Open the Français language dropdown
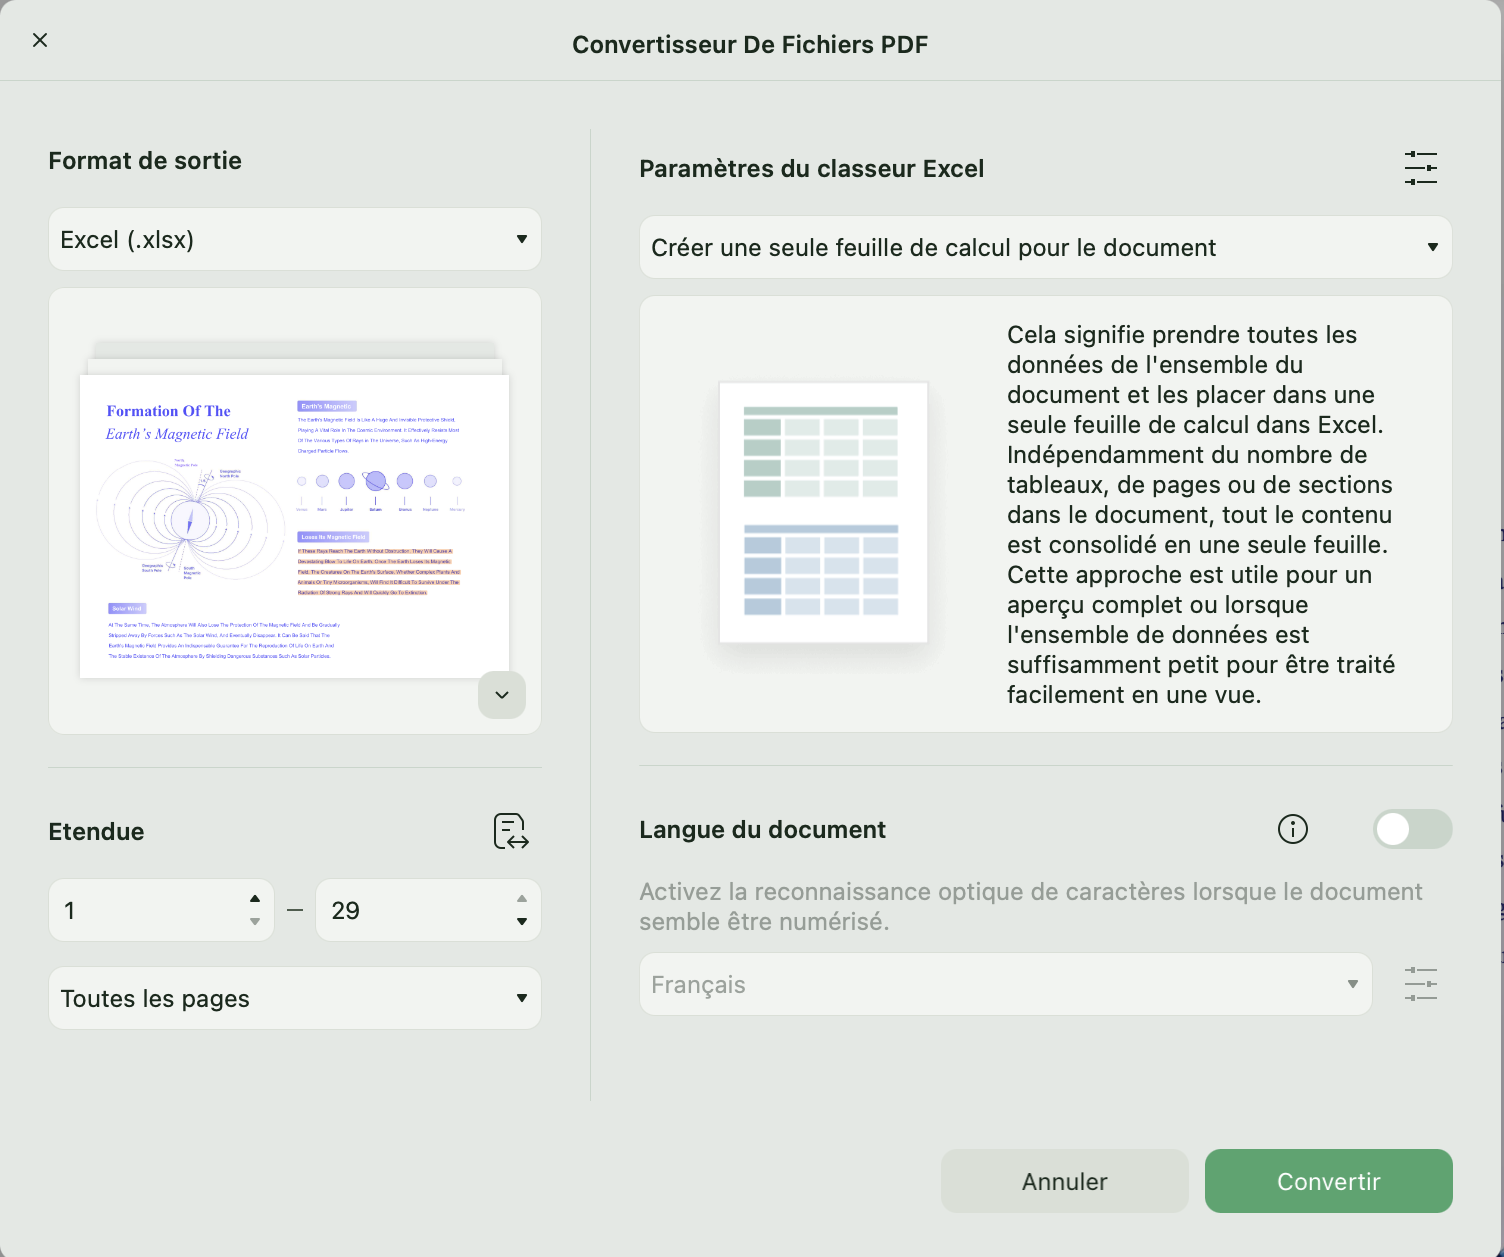Viewport: 1504px width, 1257px height. (1005, 984)
